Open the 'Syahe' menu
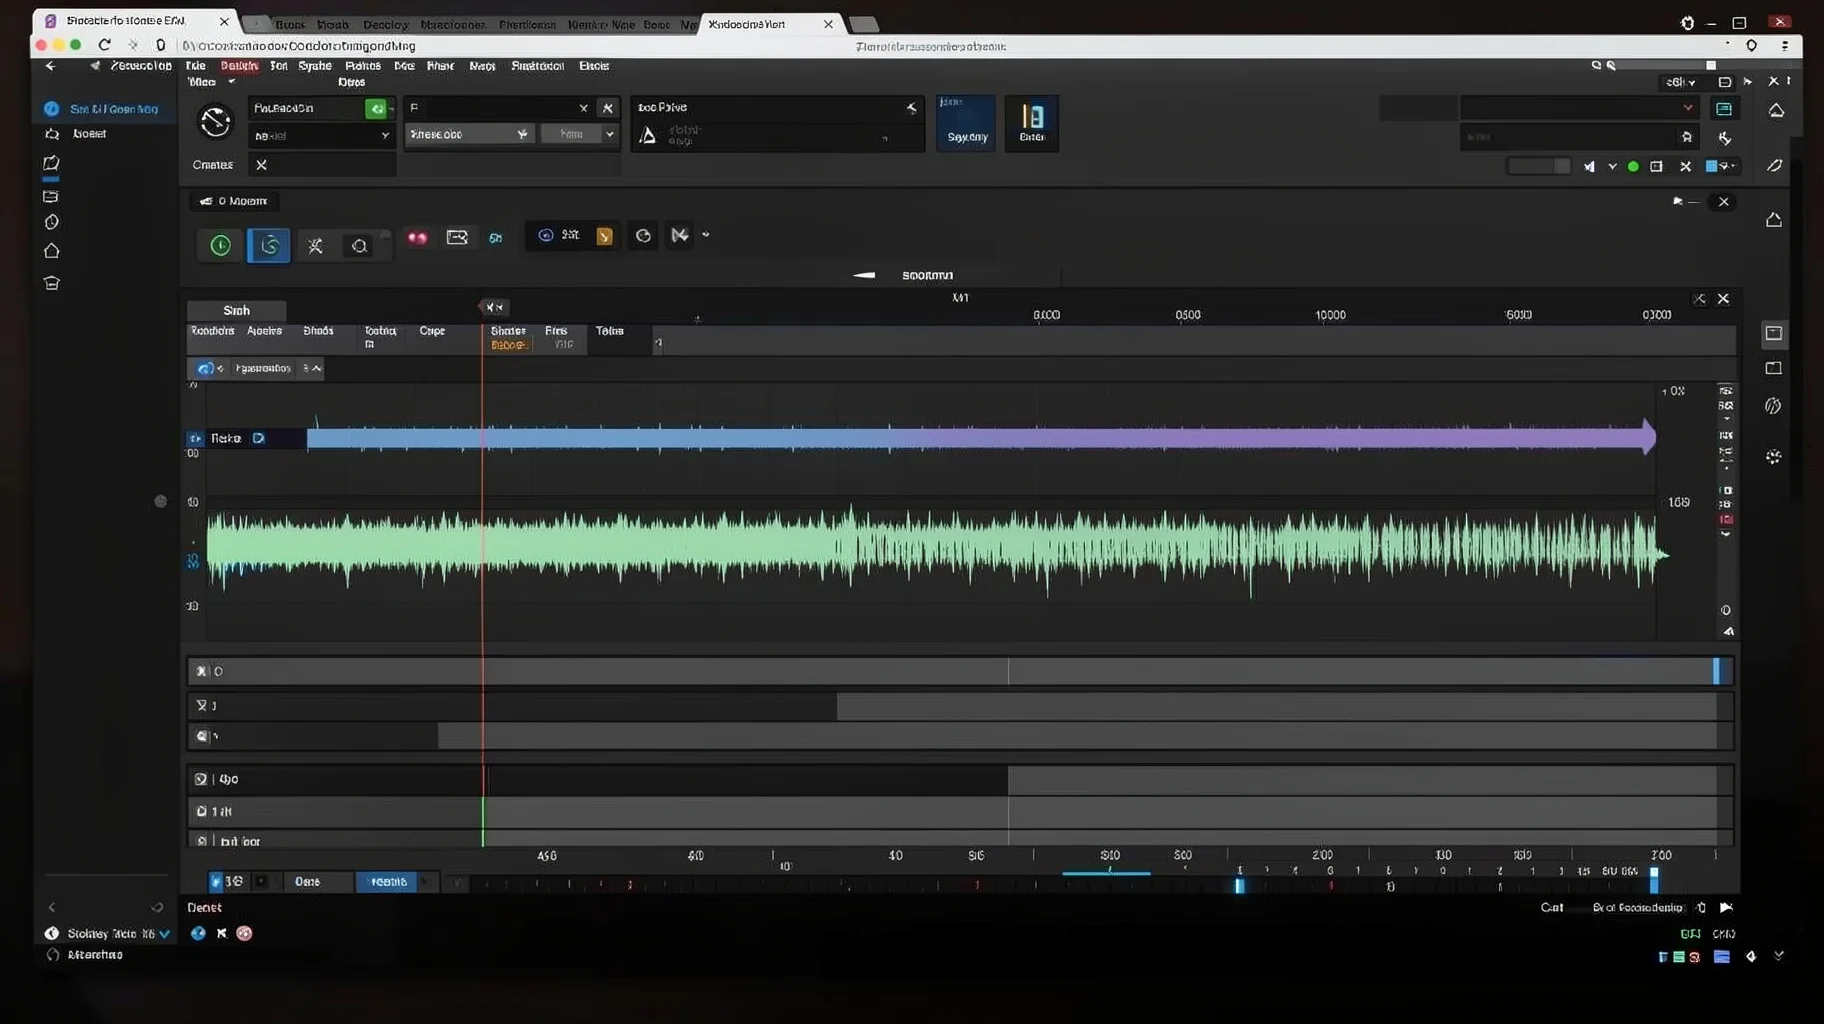The image size is (1824, 1024). pyautogui.click(x=315, y=66)
